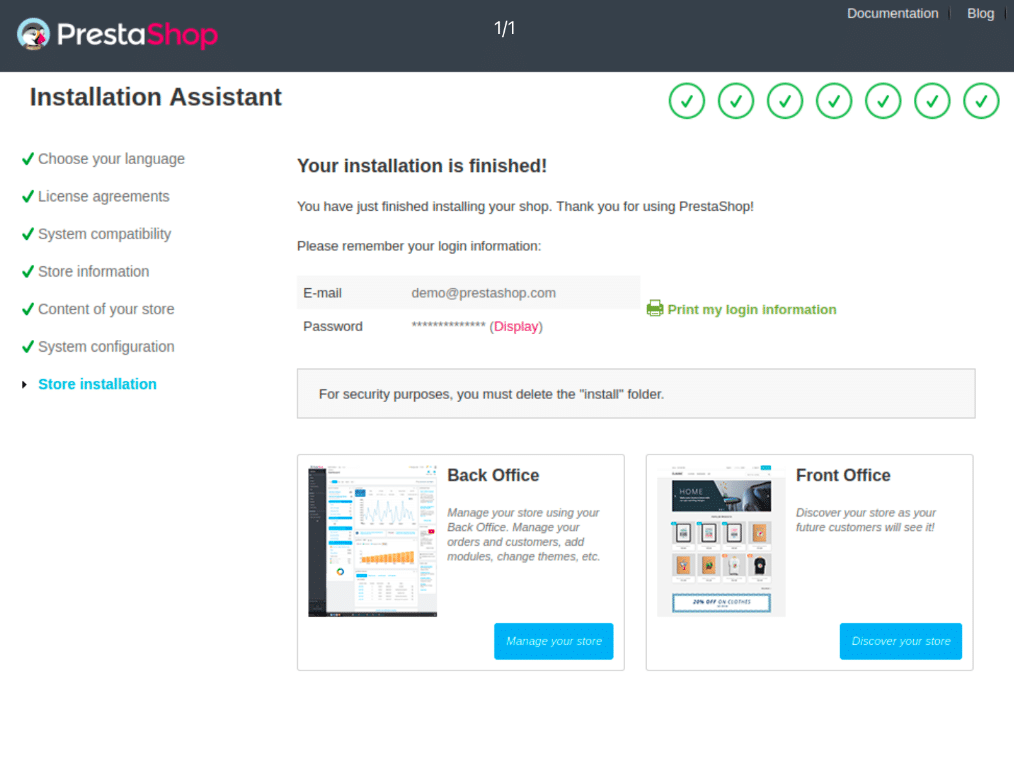Reveal the password via Display link
Image resolution: width=1014 pixels, height=762 pixels.
(515, 327)
